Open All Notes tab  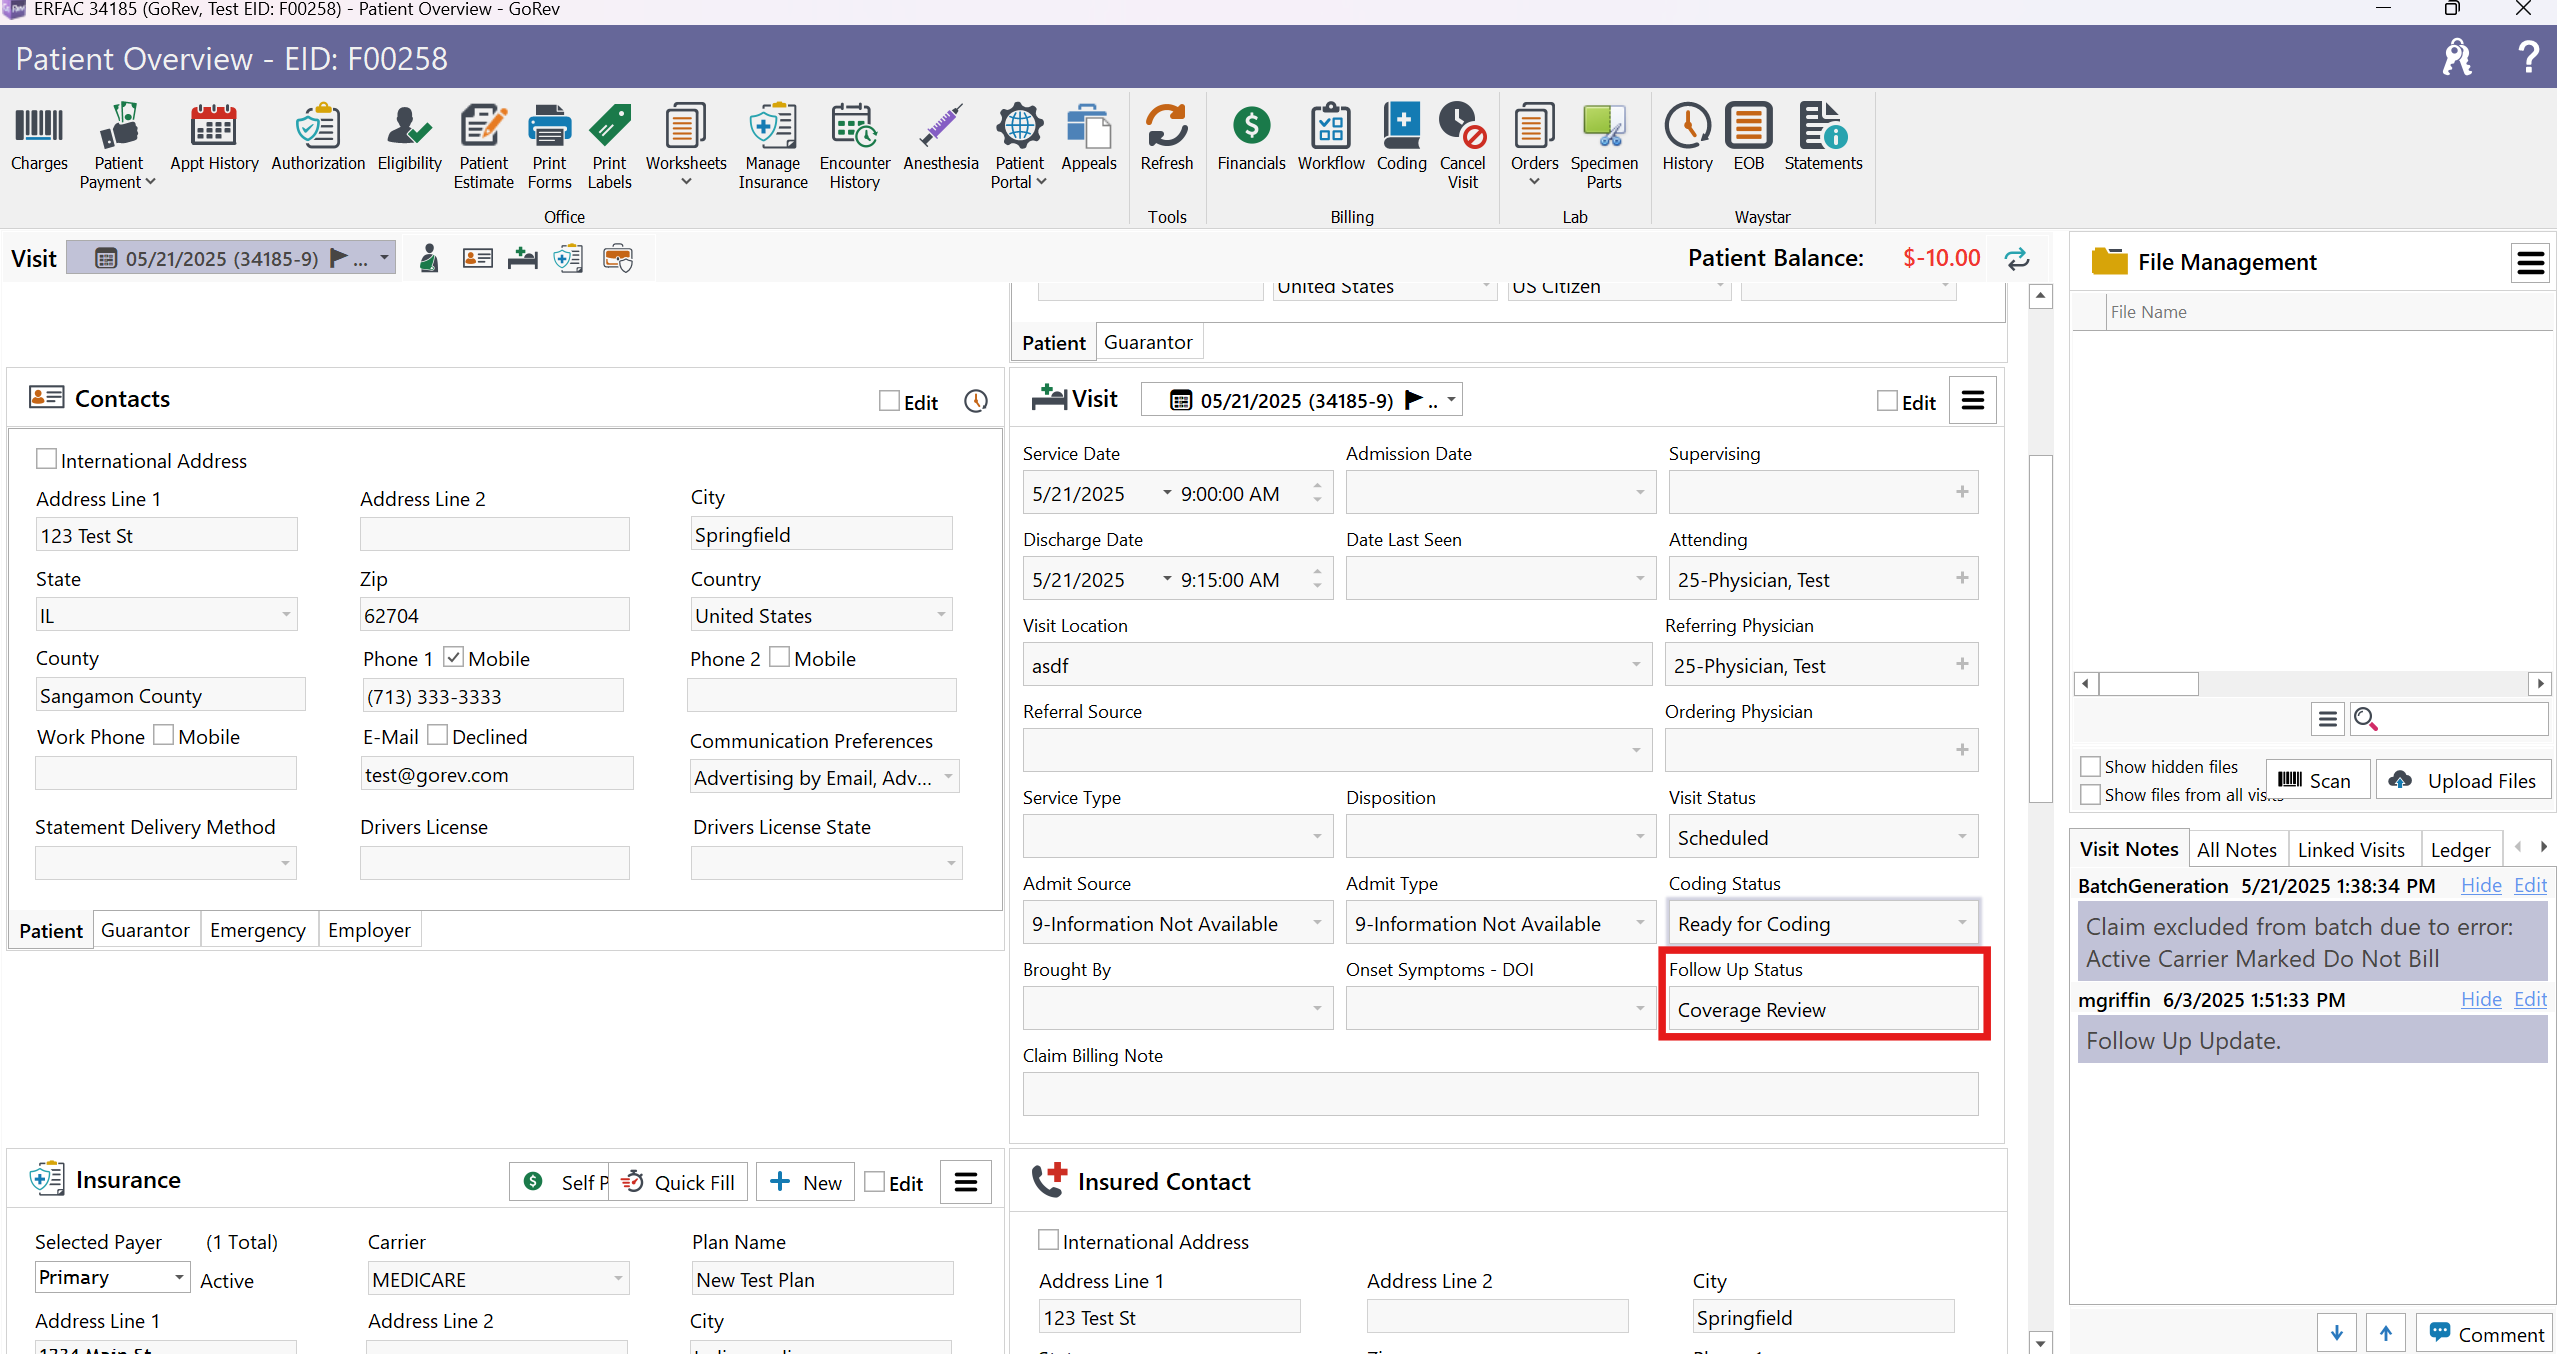coord(2236,849)
